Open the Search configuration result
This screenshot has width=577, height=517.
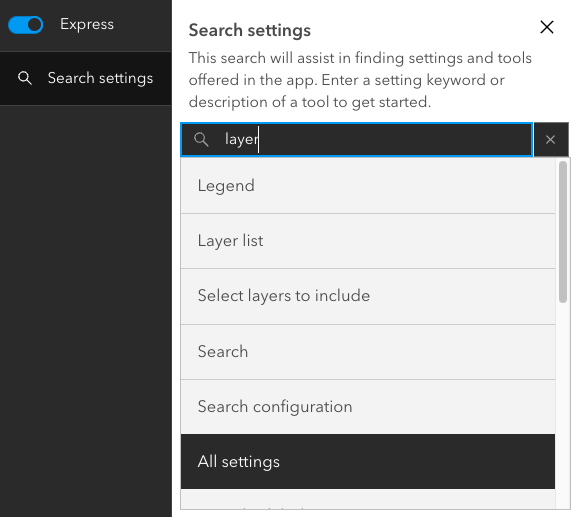tap(368, 407)
